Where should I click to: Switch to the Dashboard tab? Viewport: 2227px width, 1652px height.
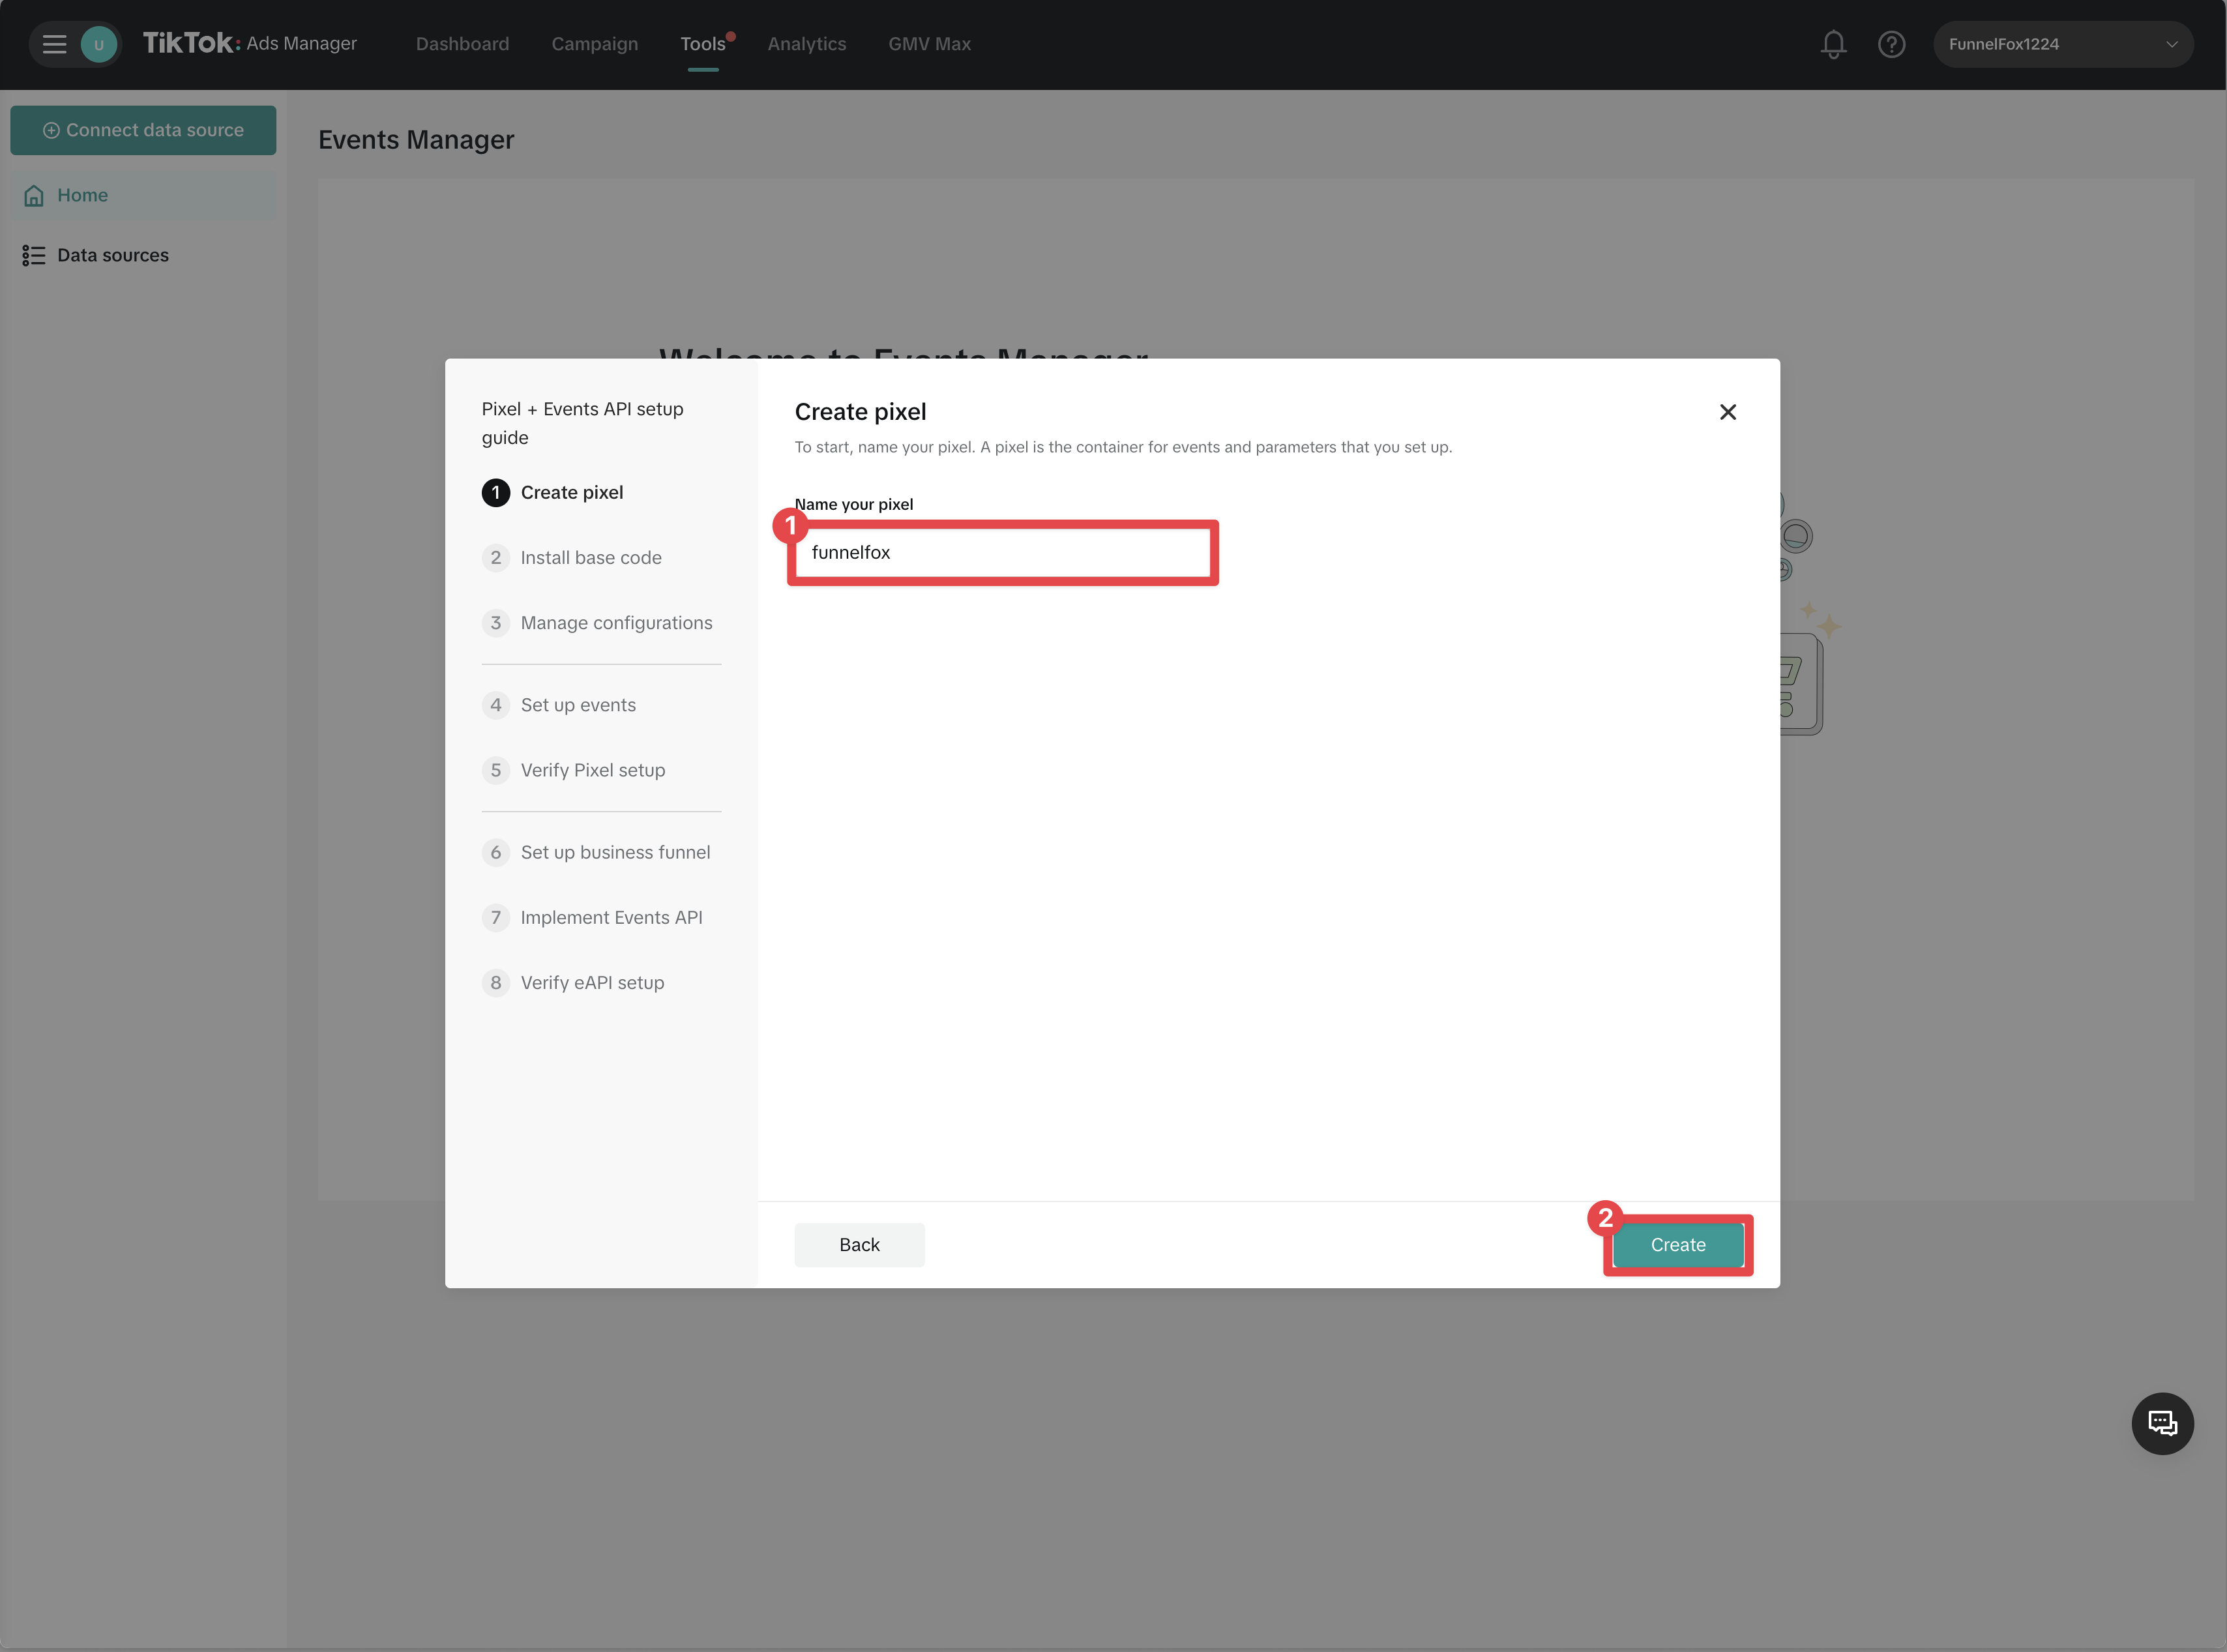[462, 44]
